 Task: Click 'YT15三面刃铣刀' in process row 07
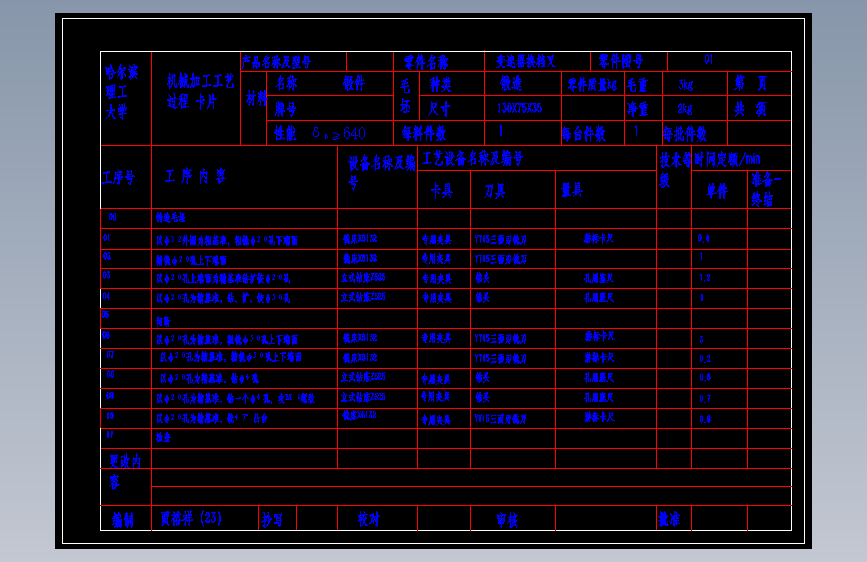[x=500, y=358]
